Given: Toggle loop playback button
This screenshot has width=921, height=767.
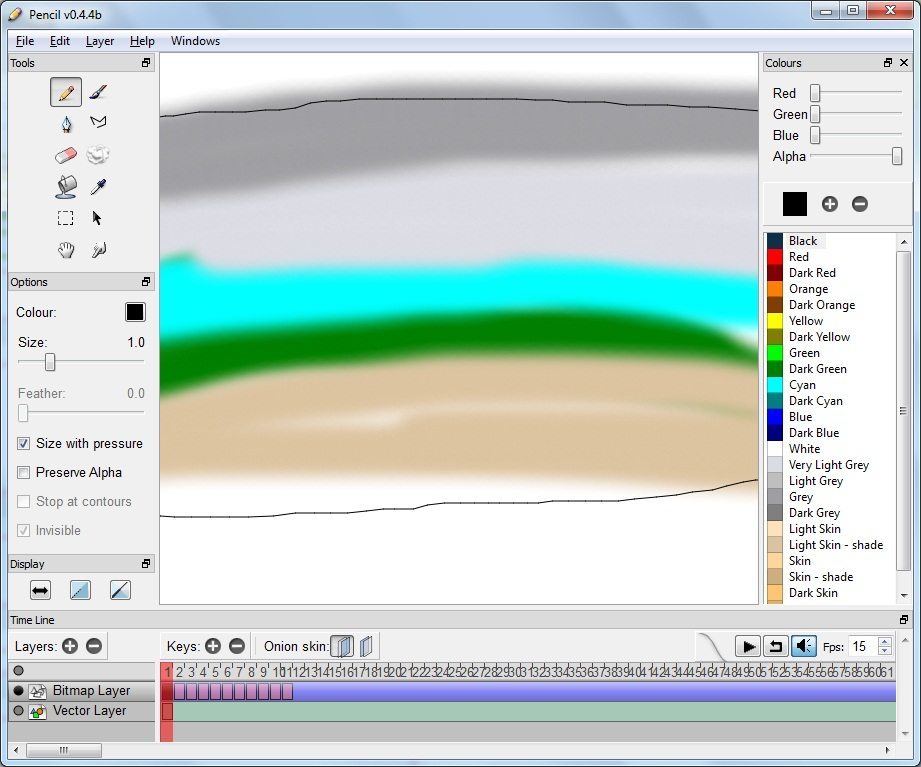Looking at the screenshot, I should 776,646.
